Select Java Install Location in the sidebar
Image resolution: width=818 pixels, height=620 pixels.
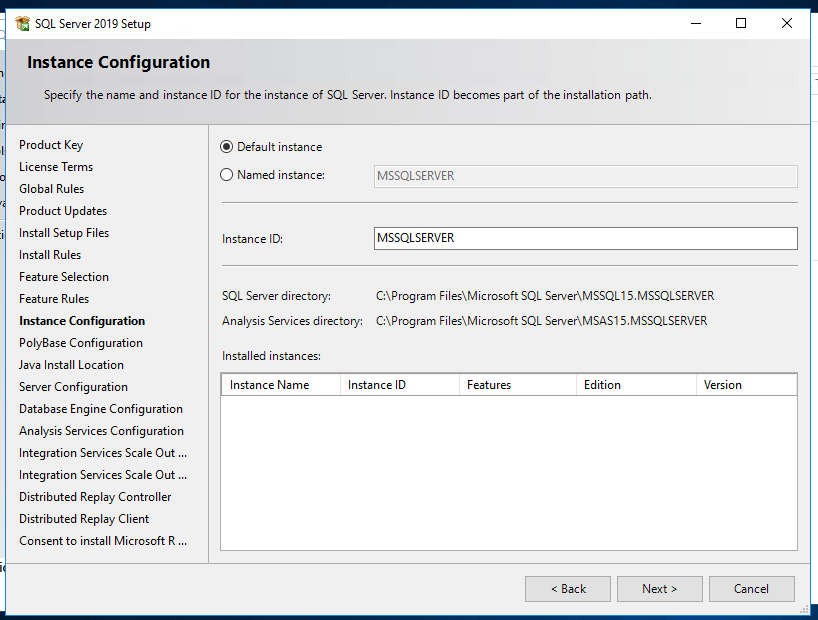[x=71, y=365]
